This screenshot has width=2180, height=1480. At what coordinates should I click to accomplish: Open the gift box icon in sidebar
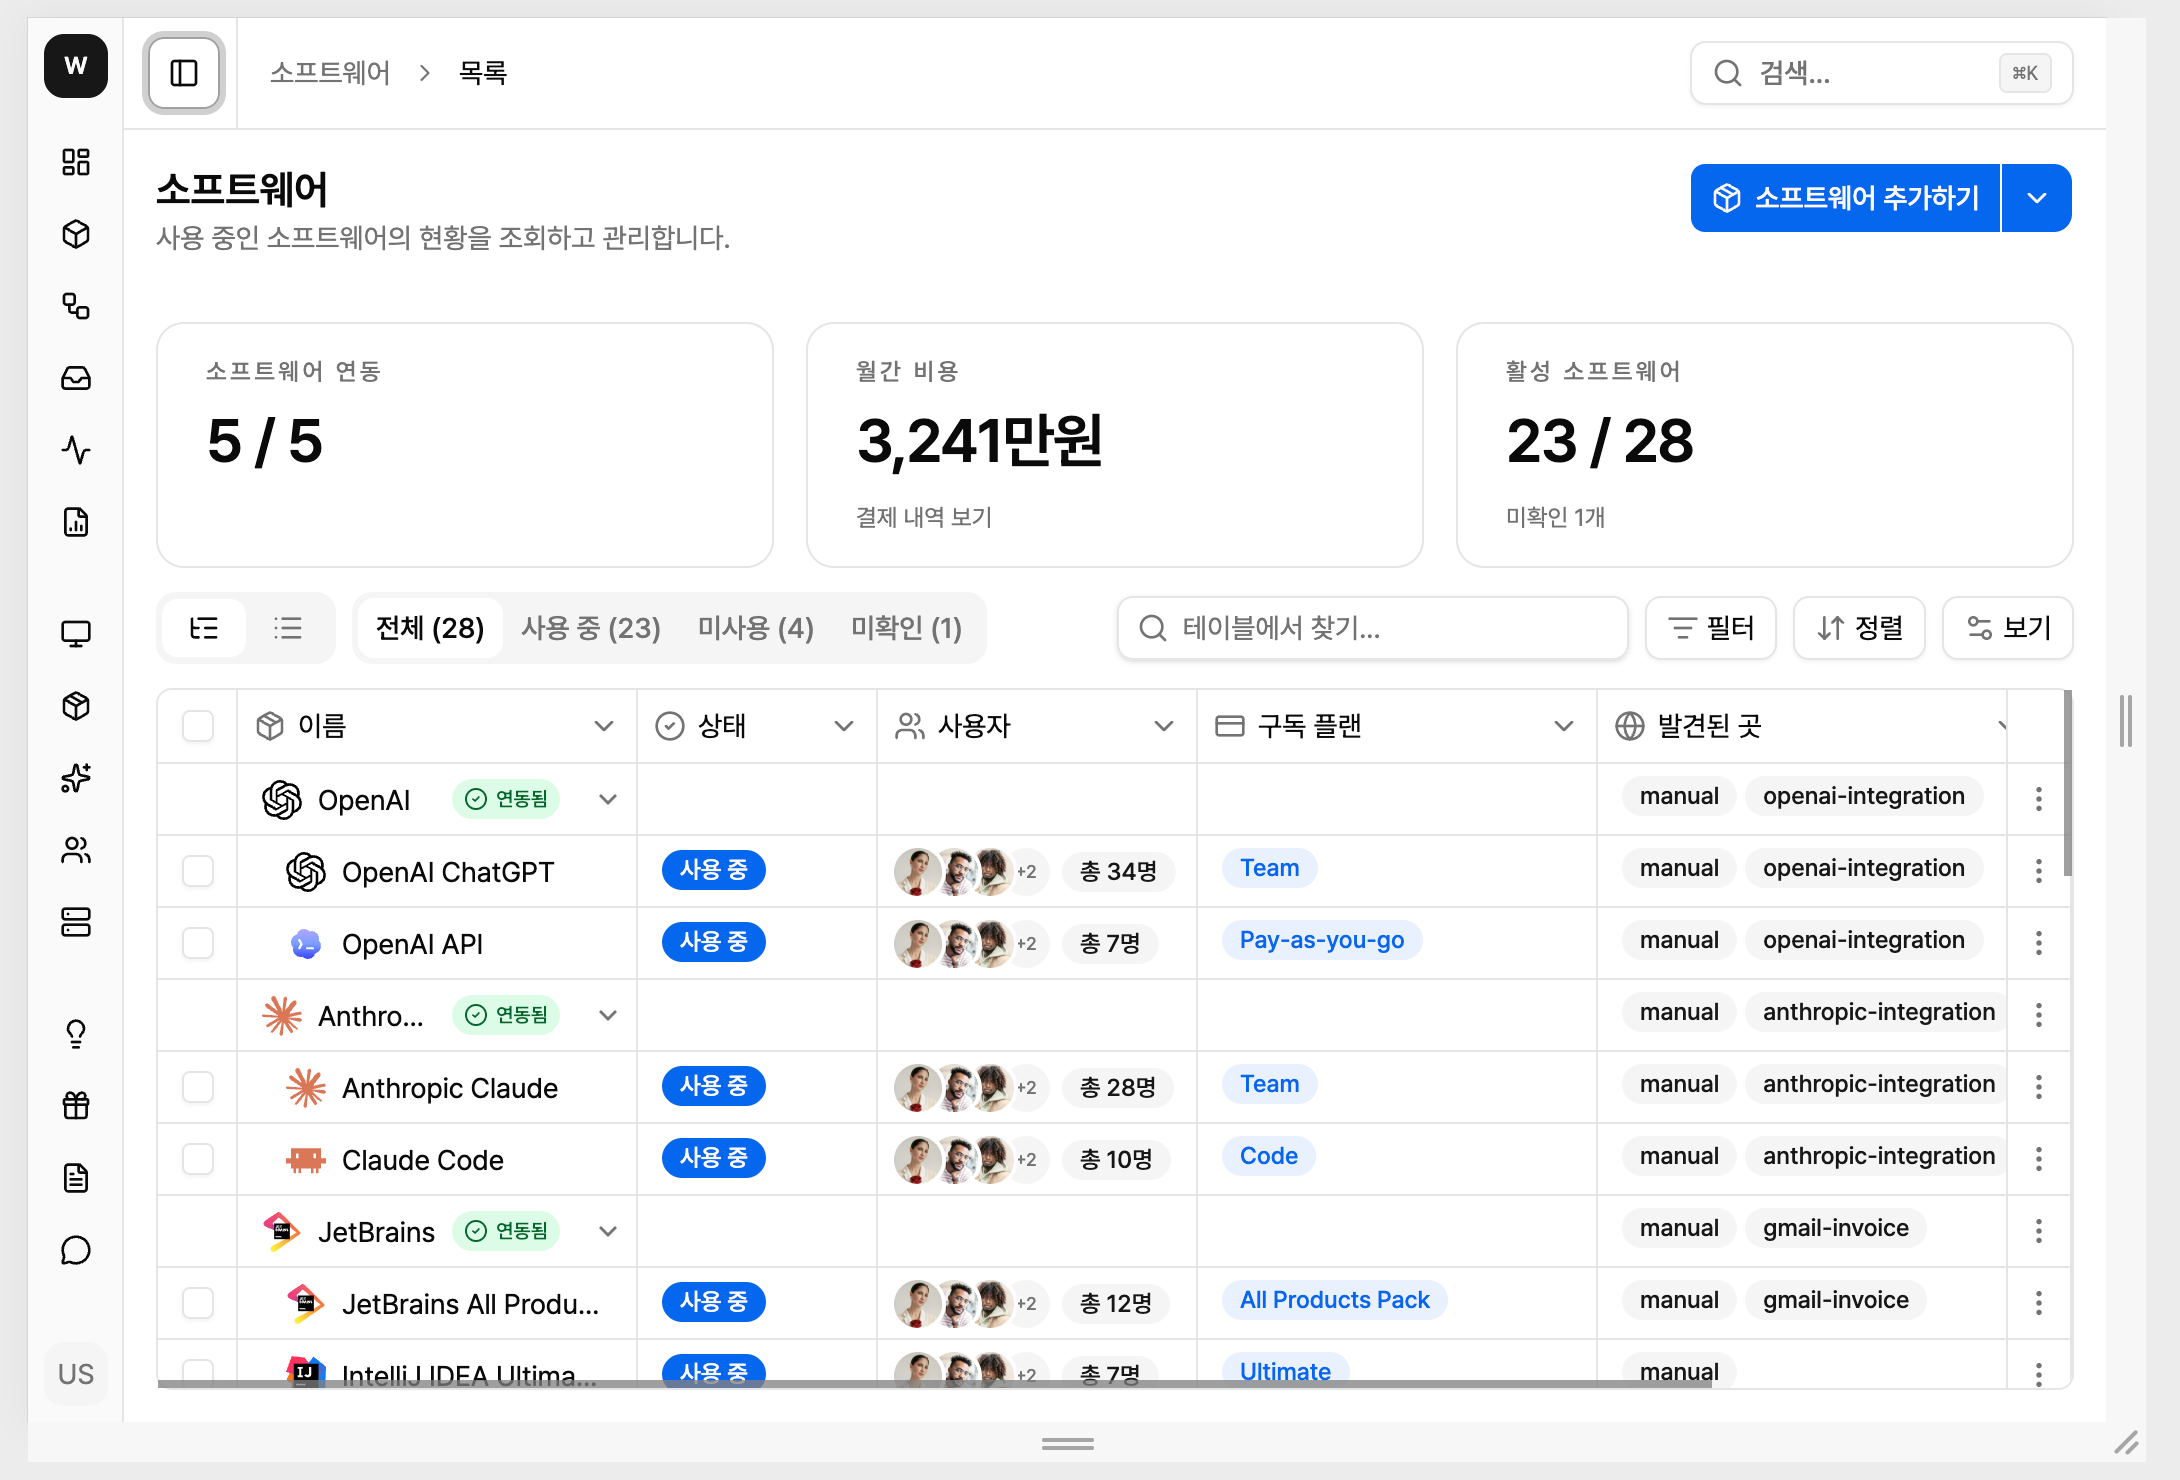click(x=76, y=1106)
